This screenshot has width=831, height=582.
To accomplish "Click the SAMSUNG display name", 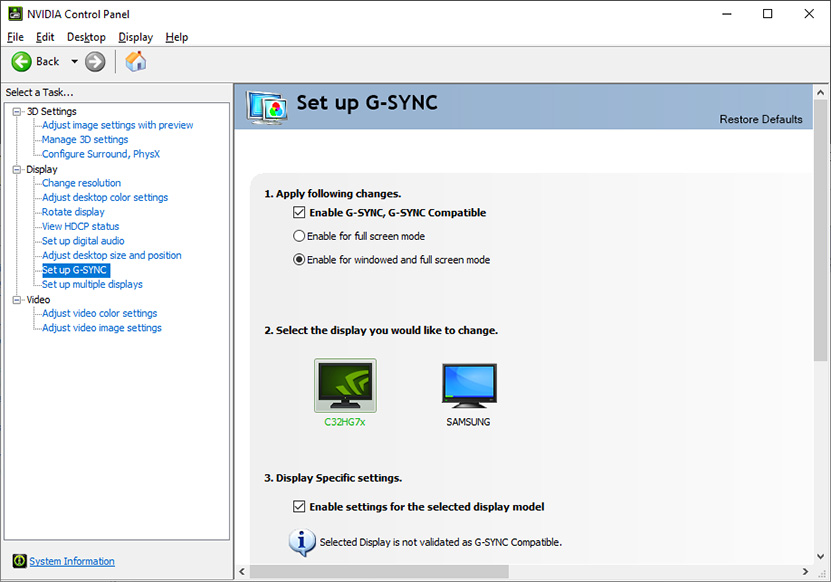I will pyautogui.click(x=468, y=422).
